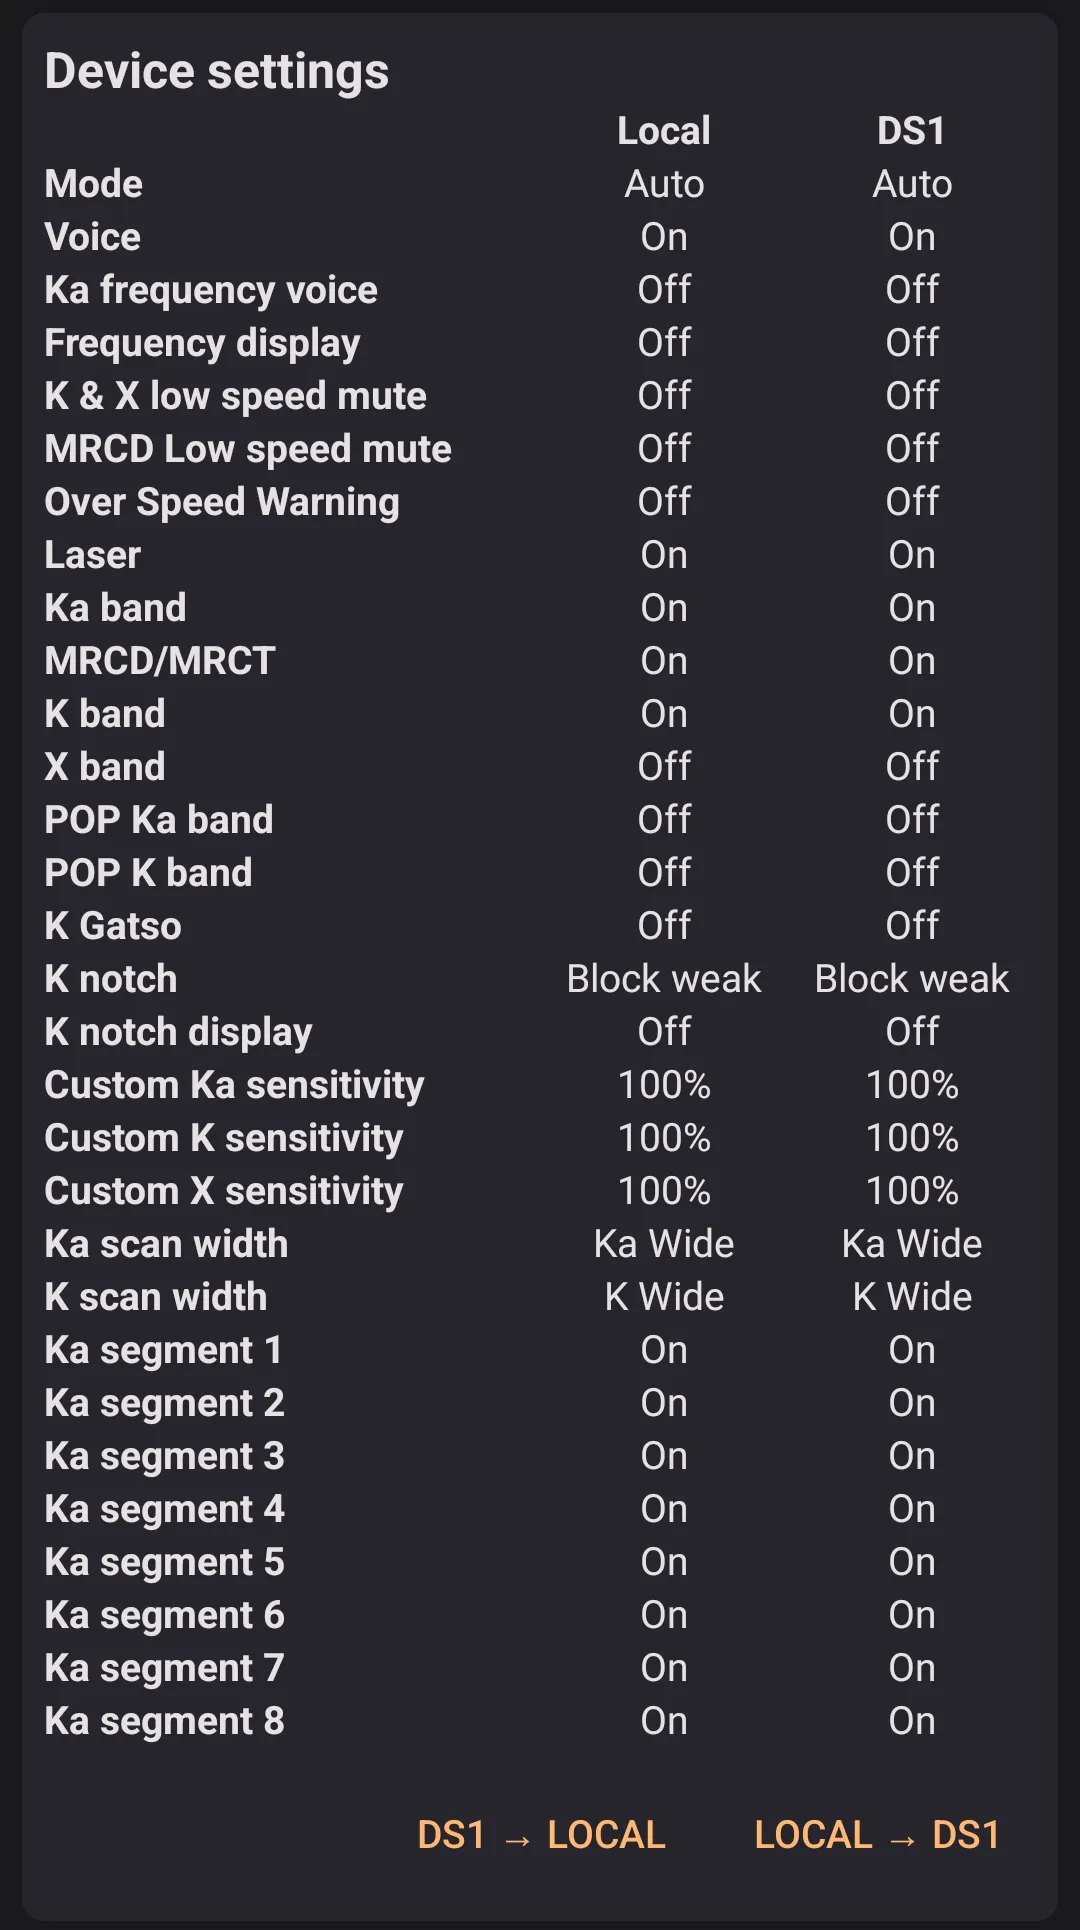Screen dimensions: 1080x1930
Task: Tap Local Custom Ka sensitivity 100%
Action: coord(664,1085)
